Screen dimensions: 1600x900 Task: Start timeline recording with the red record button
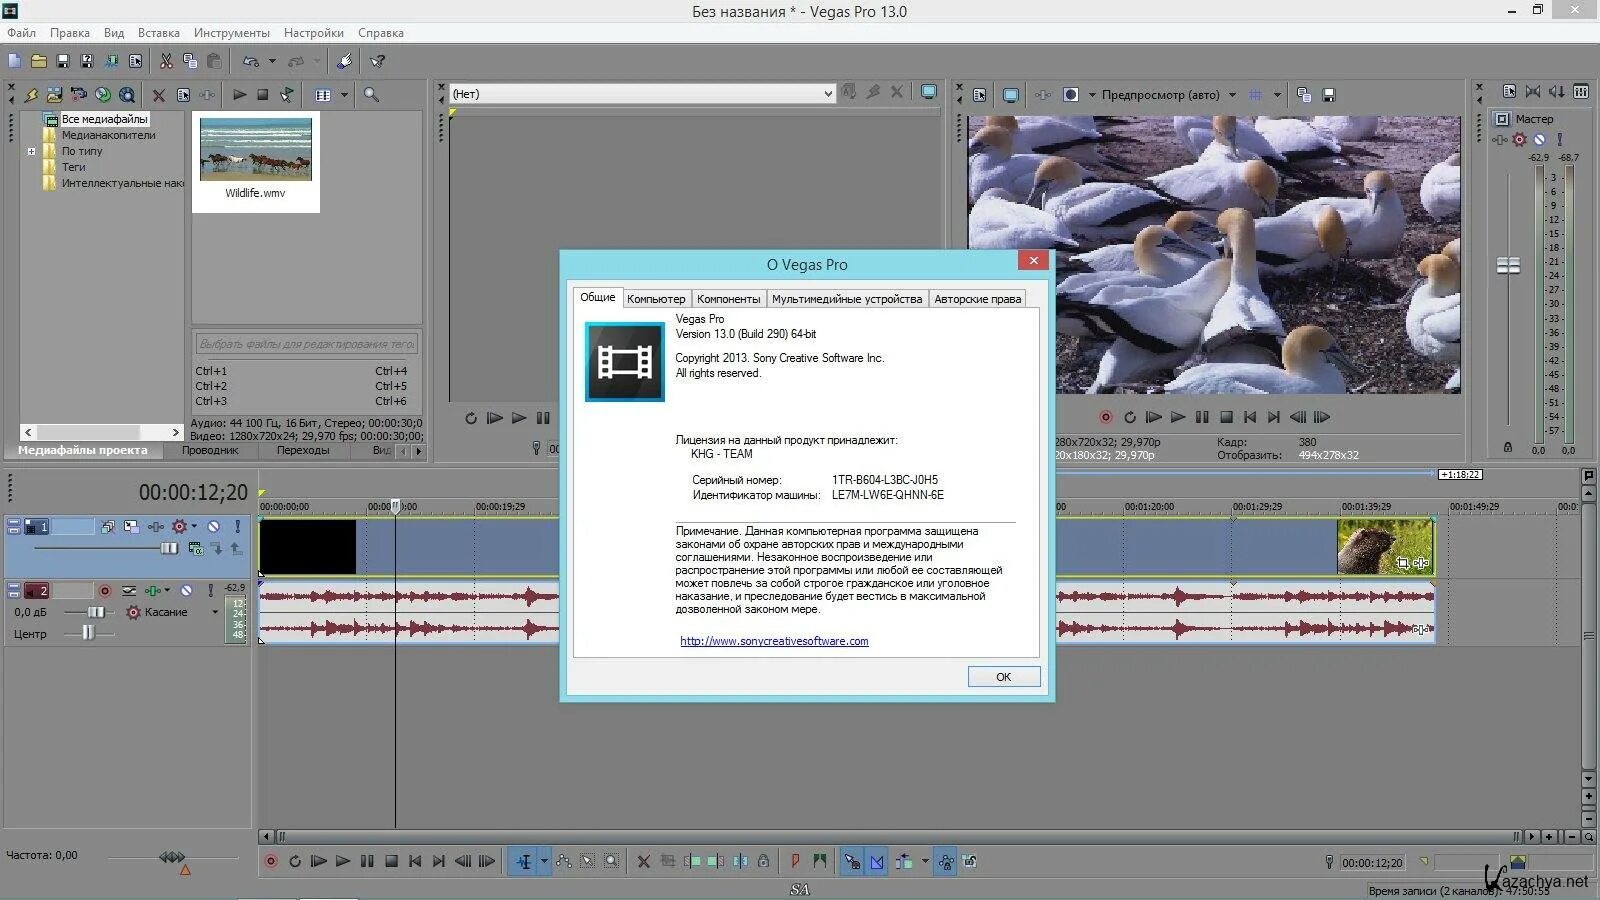[270, 861]
